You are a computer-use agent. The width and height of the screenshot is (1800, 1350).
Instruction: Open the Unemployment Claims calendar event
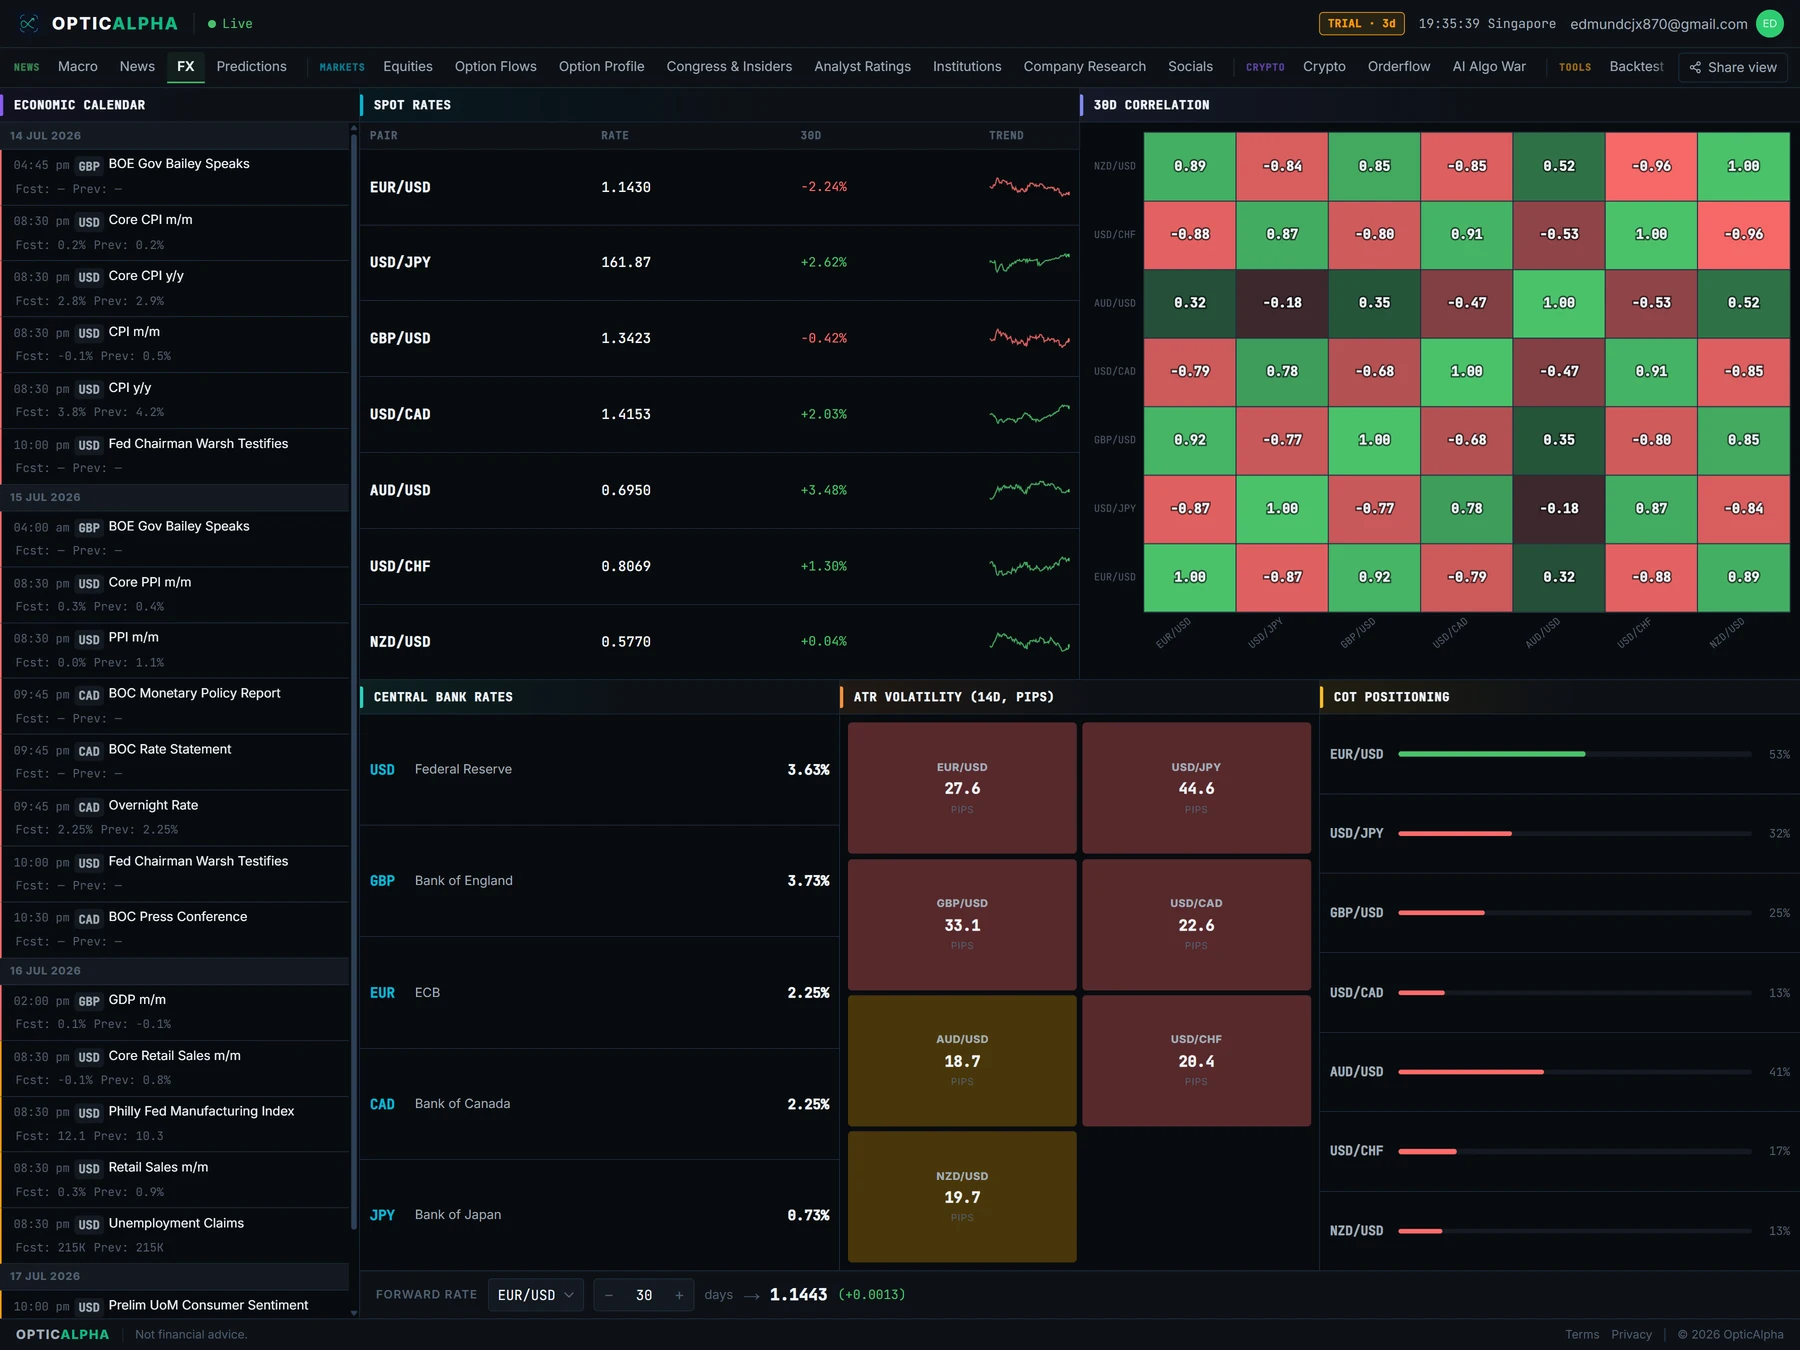pos(176,1235)
